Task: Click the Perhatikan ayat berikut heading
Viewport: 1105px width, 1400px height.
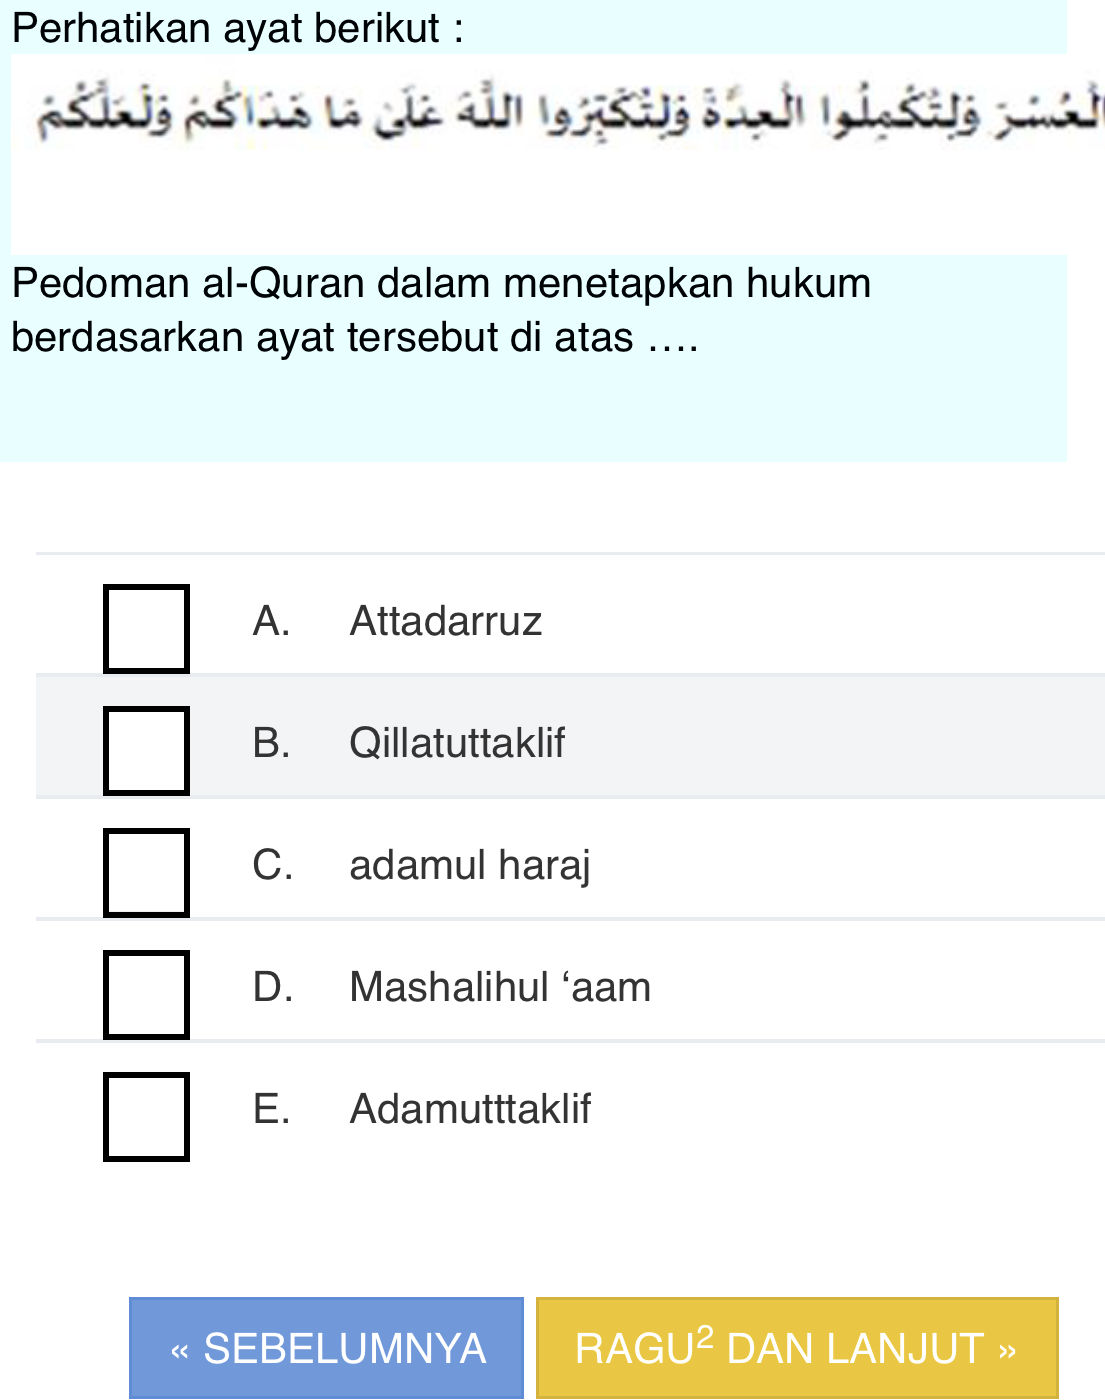Action: click(x=235, y=27)
